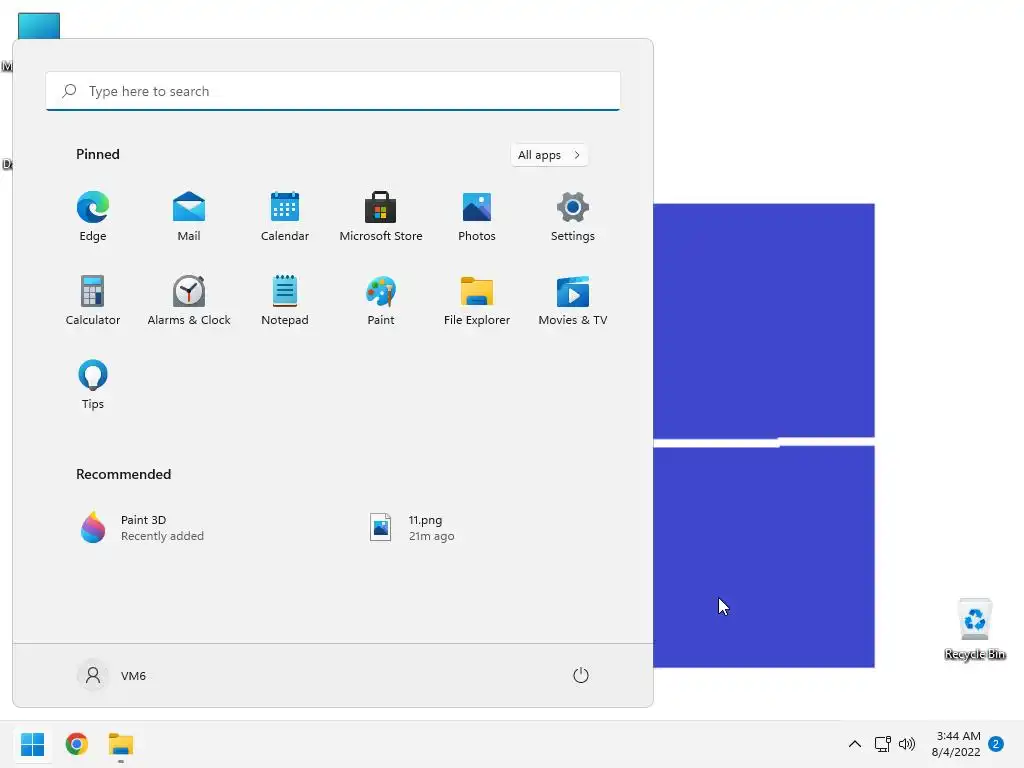
Task: Expand the All apps list
Action: click(x=549, y=155)
